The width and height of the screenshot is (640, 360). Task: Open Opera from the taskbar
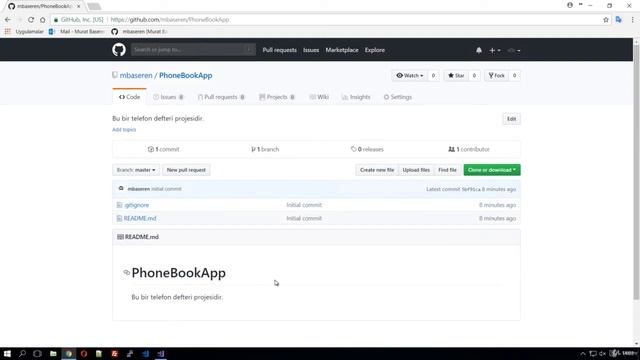(84, 353)
